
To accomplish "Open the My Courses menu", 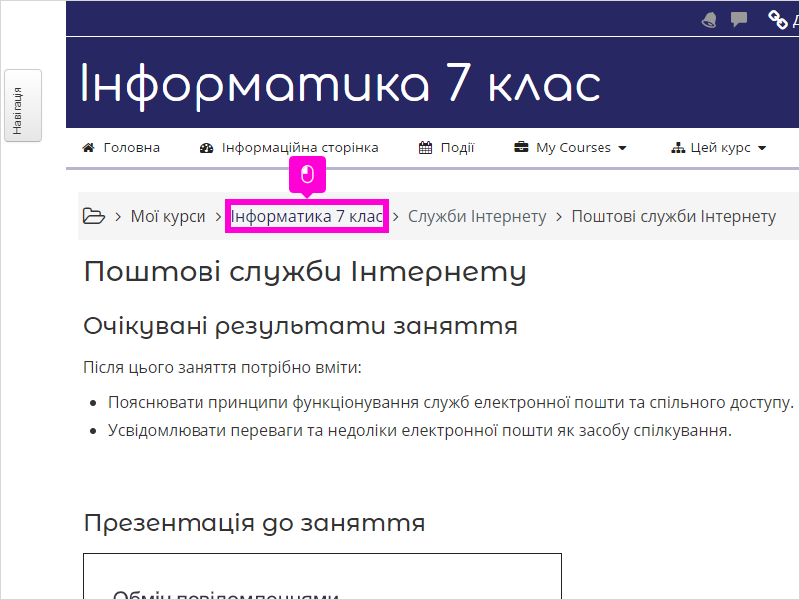I will [573, 148].
